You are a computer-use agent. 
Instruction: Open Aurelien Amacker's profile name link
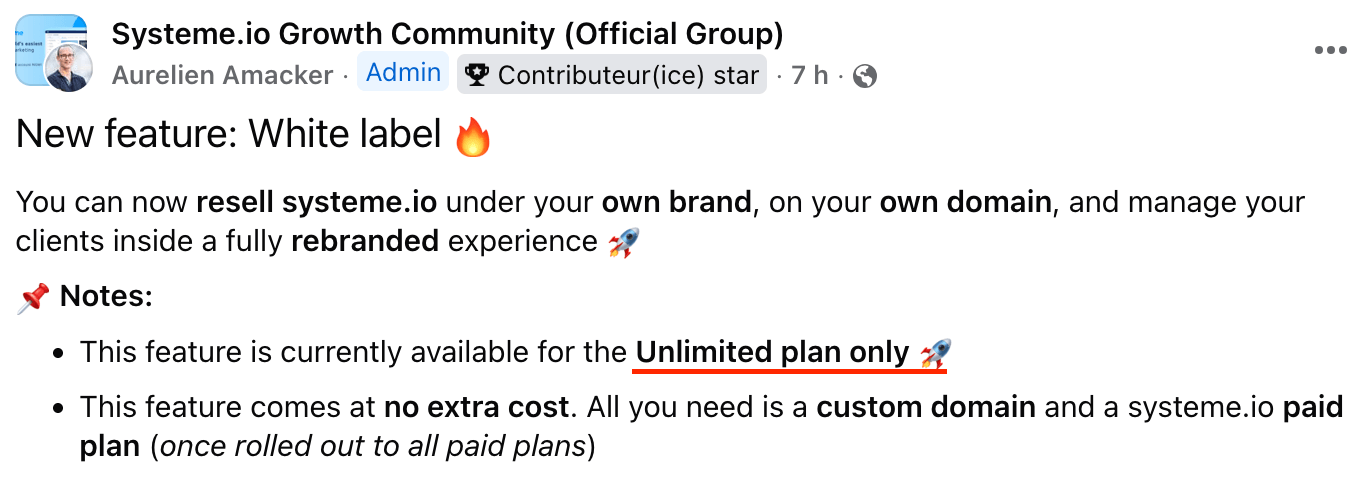pyautogui.click(x=222, y=76)
